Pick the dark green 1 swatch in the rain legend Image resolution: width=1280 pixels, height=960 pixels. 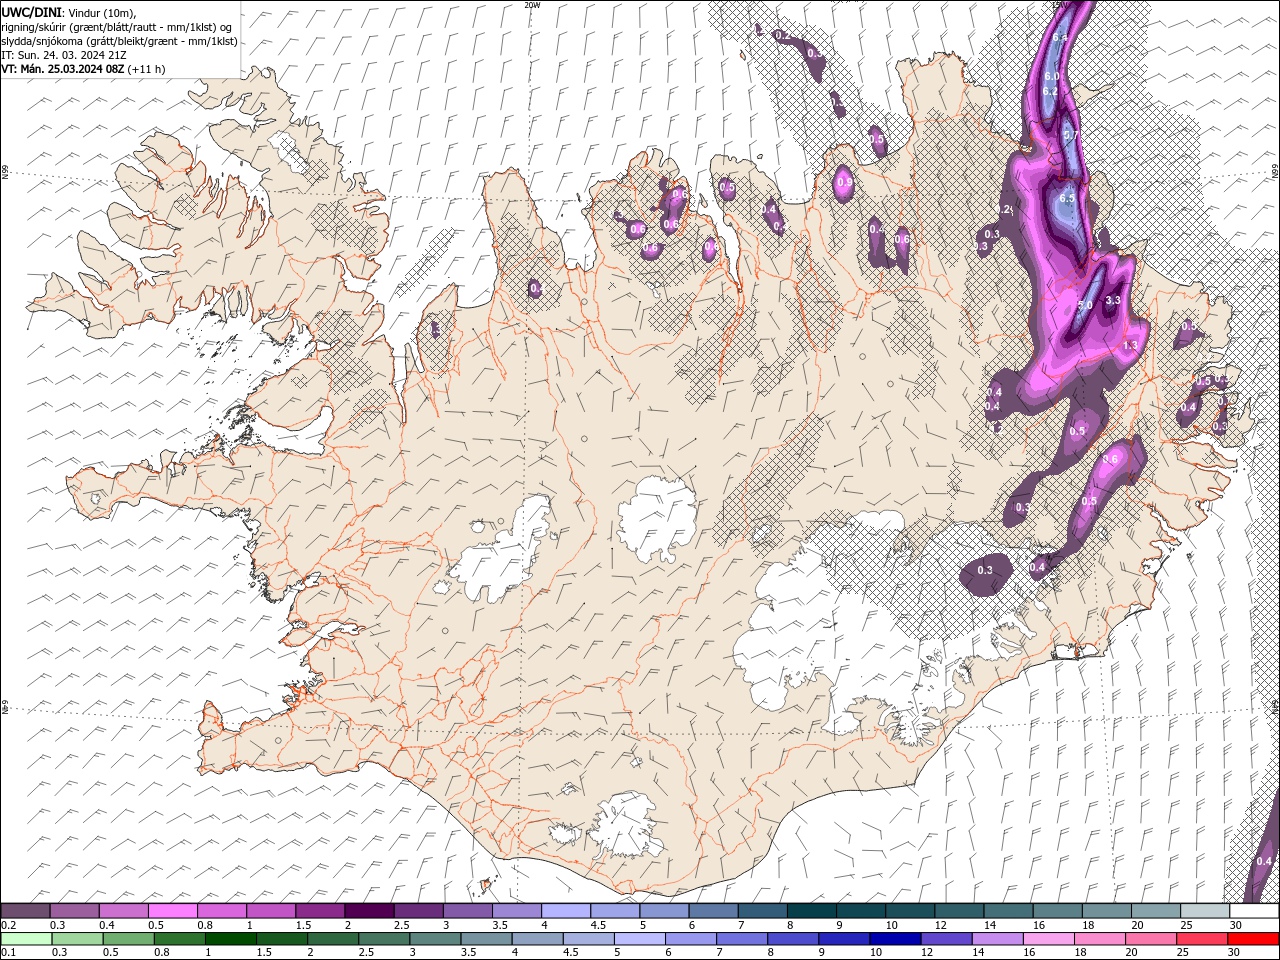230,938
